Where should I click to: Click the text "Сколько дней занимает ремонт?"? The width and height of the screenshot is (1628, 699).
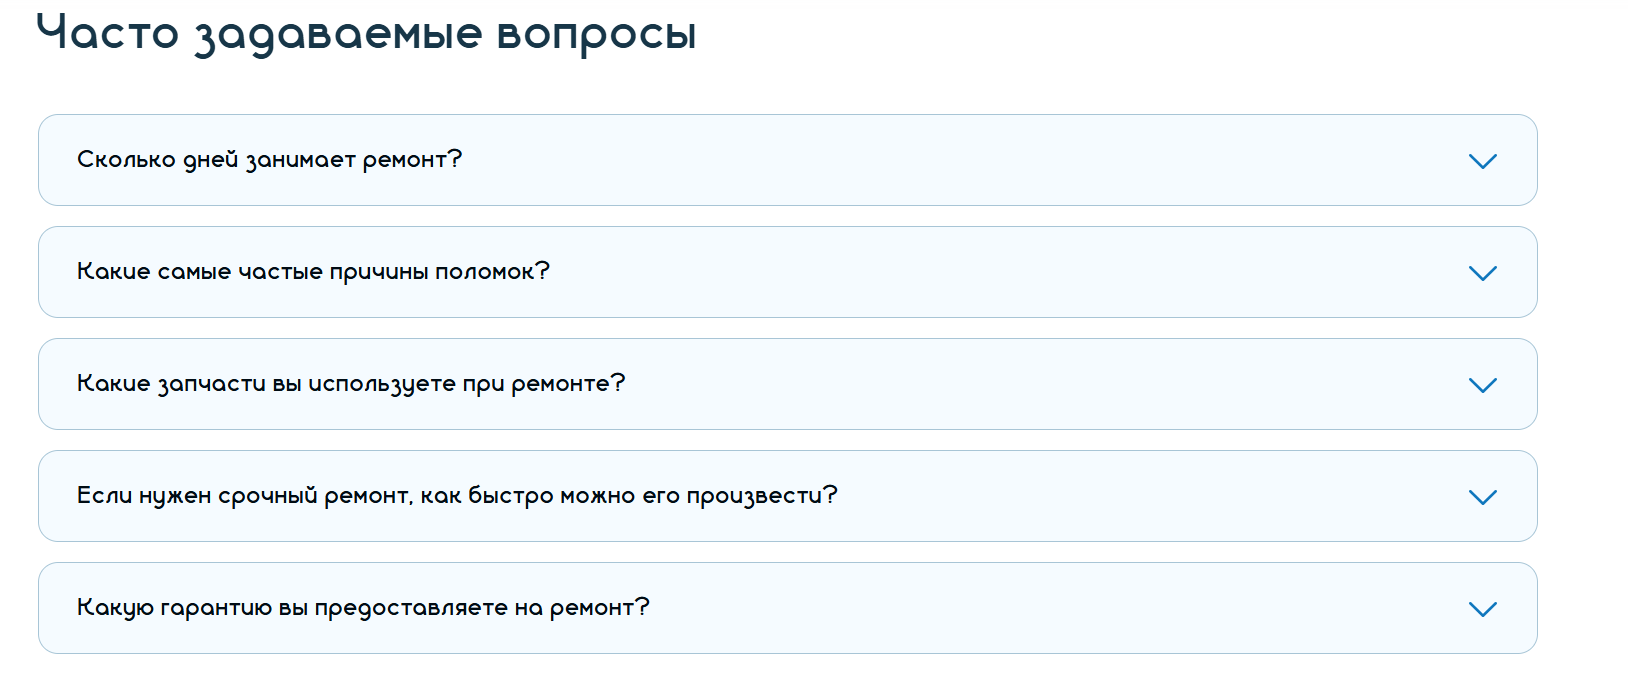tap(269, 160)
